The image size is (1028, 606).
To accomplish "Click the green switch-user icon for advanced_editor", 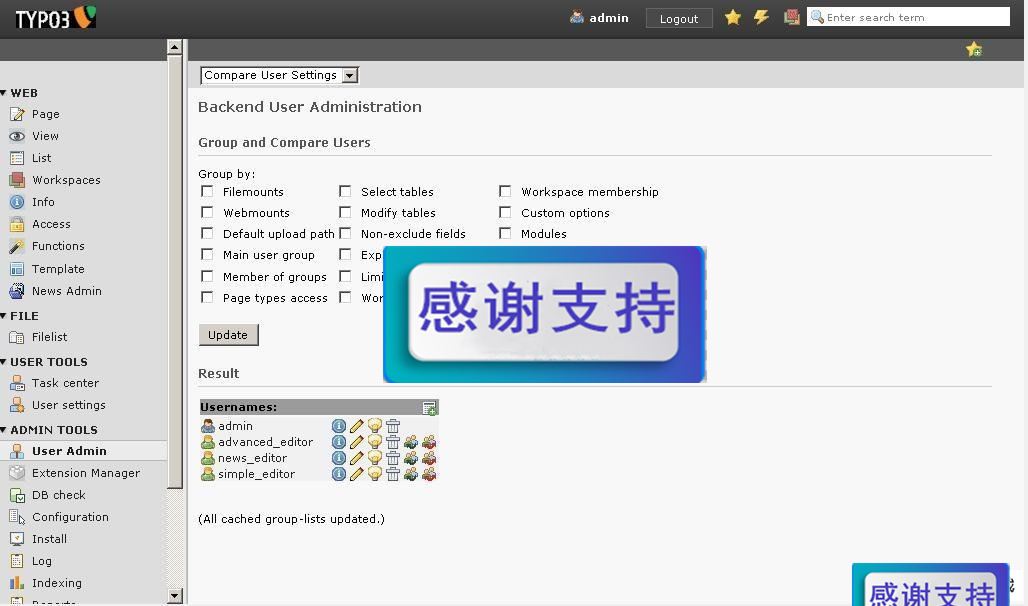I will (x=411, y=442).
